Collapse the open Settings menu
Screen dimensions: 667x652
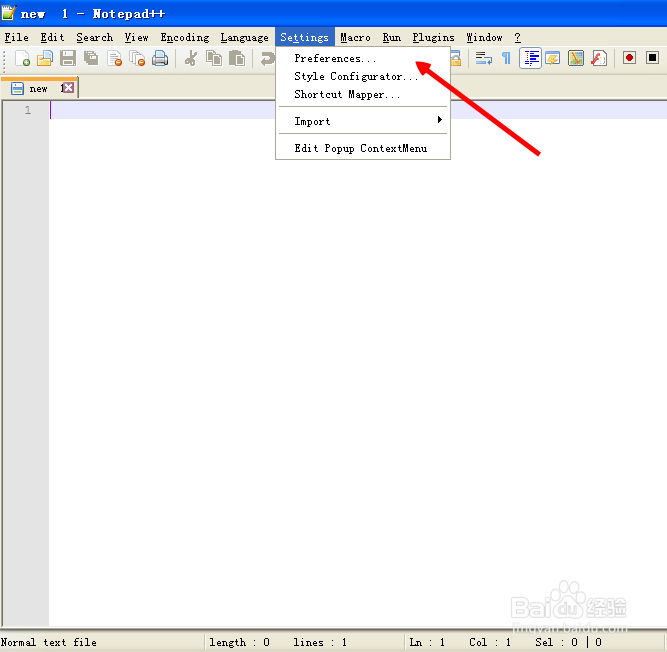pos(305,37)
